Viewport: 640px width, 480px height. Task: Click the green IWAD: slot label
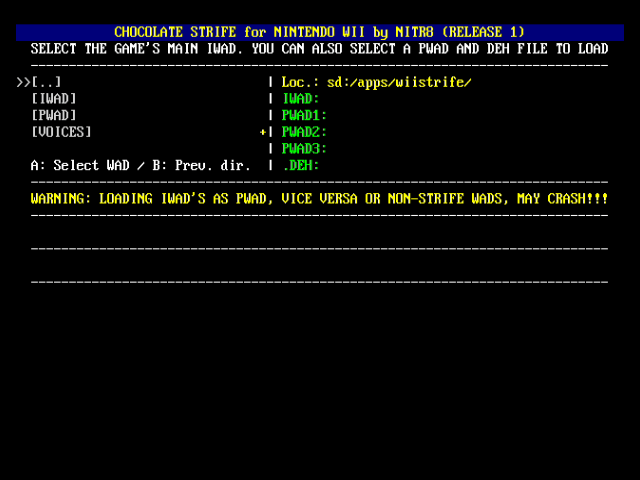click(300, 99)
